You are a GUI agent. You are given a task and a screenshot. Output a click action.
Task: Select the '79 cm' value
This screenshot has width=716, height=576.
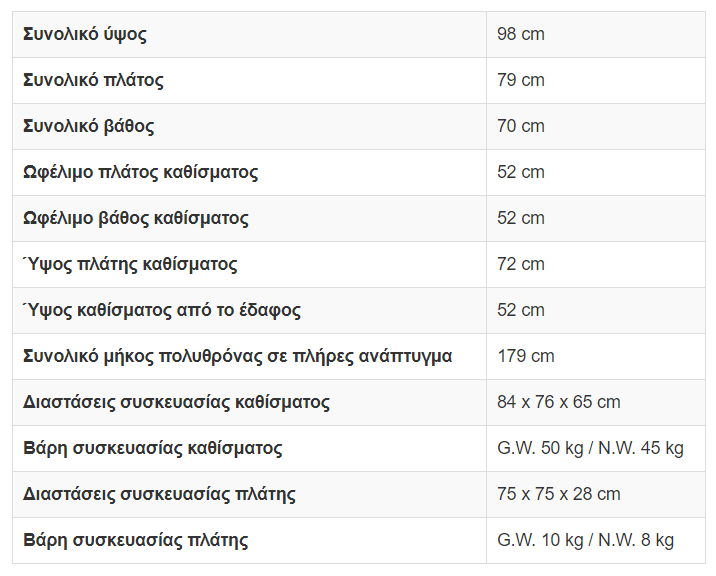tap(521, 80)
